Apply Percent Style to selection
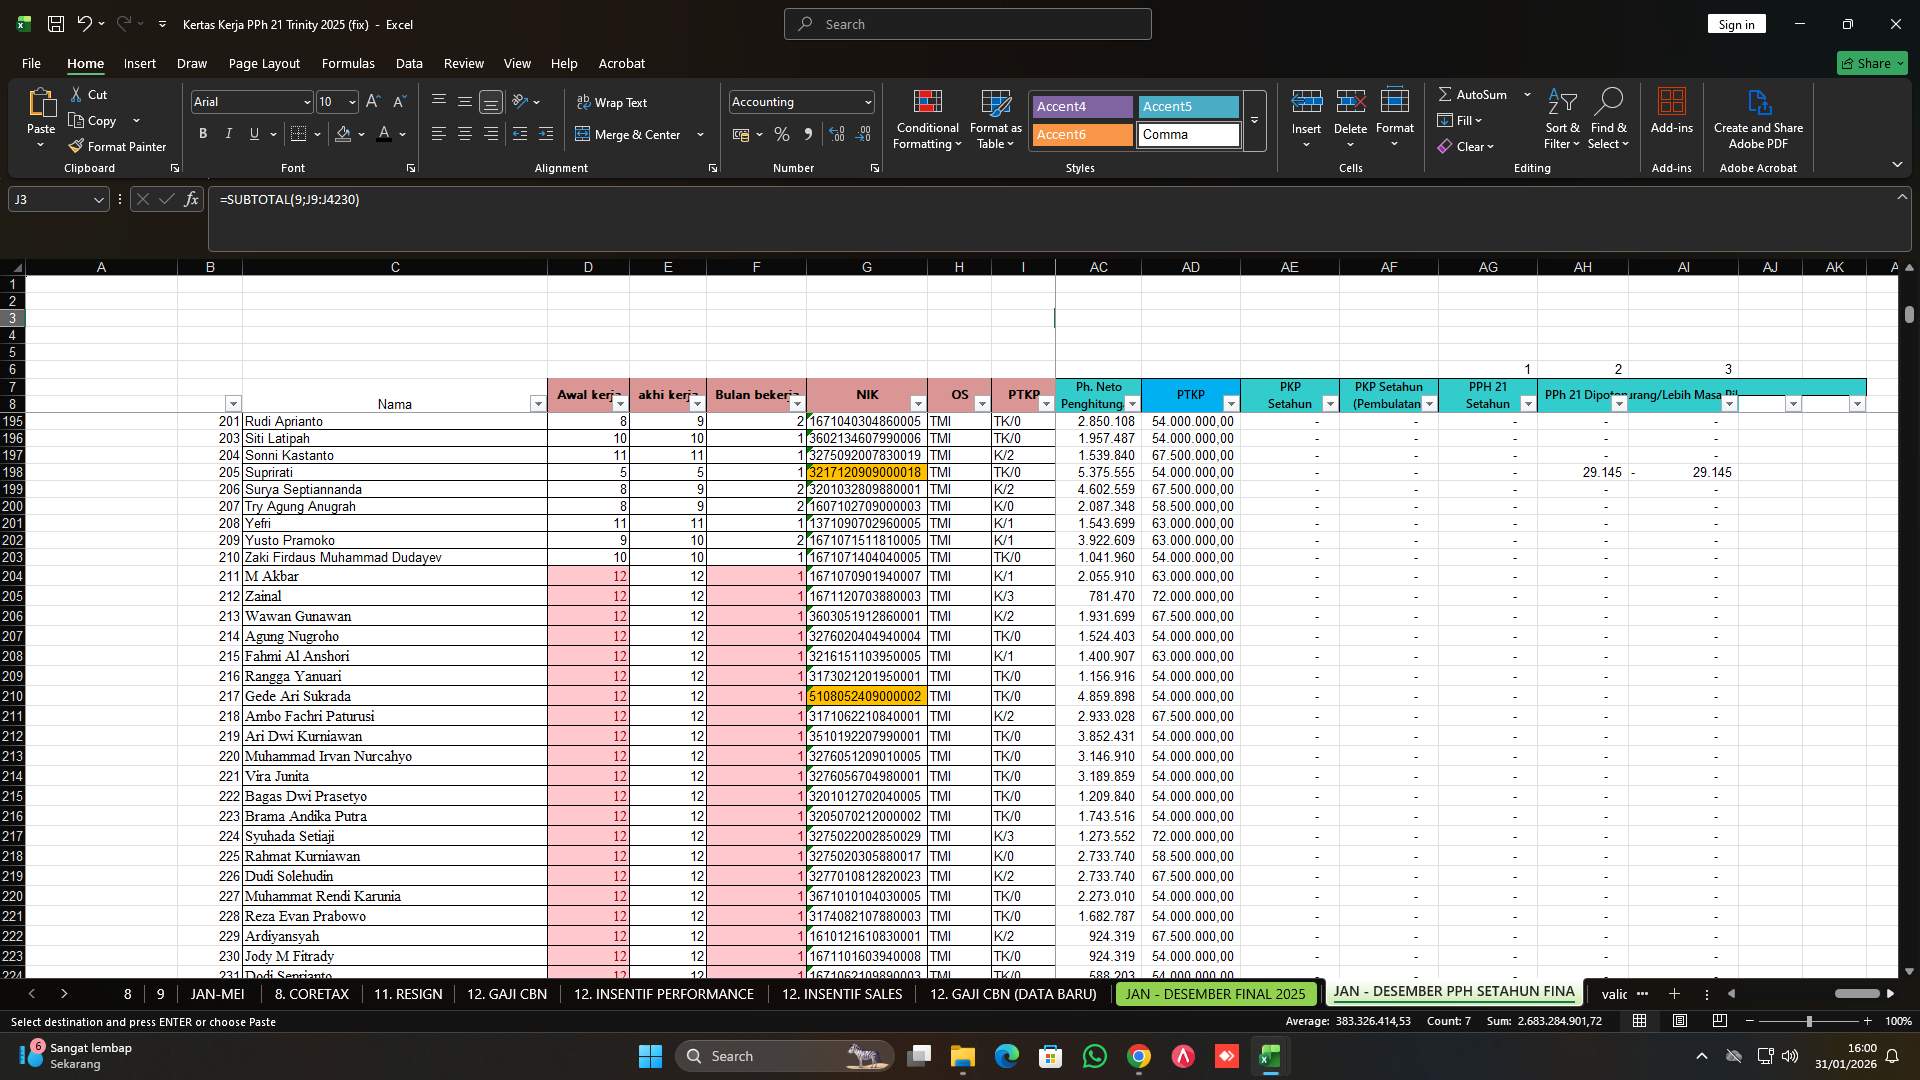The image size is (1920, 1080). 782,133
